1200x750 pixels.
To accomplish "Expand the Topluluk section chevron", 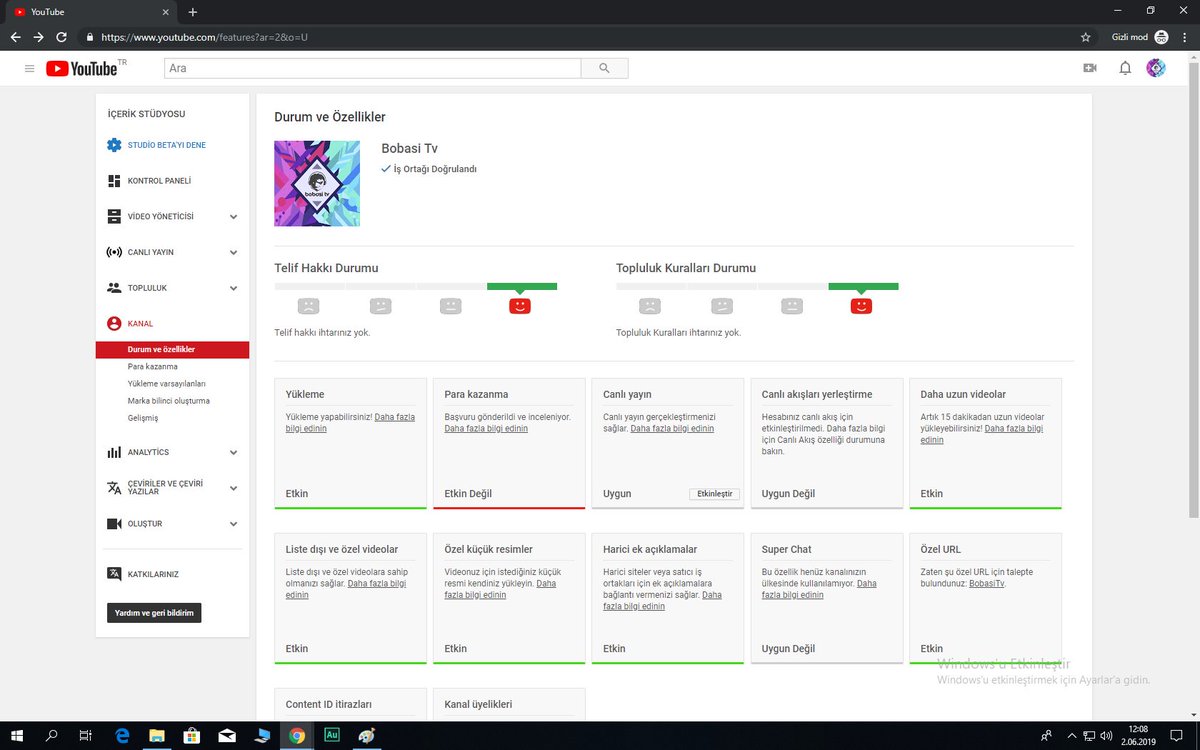I will [233, 288].
